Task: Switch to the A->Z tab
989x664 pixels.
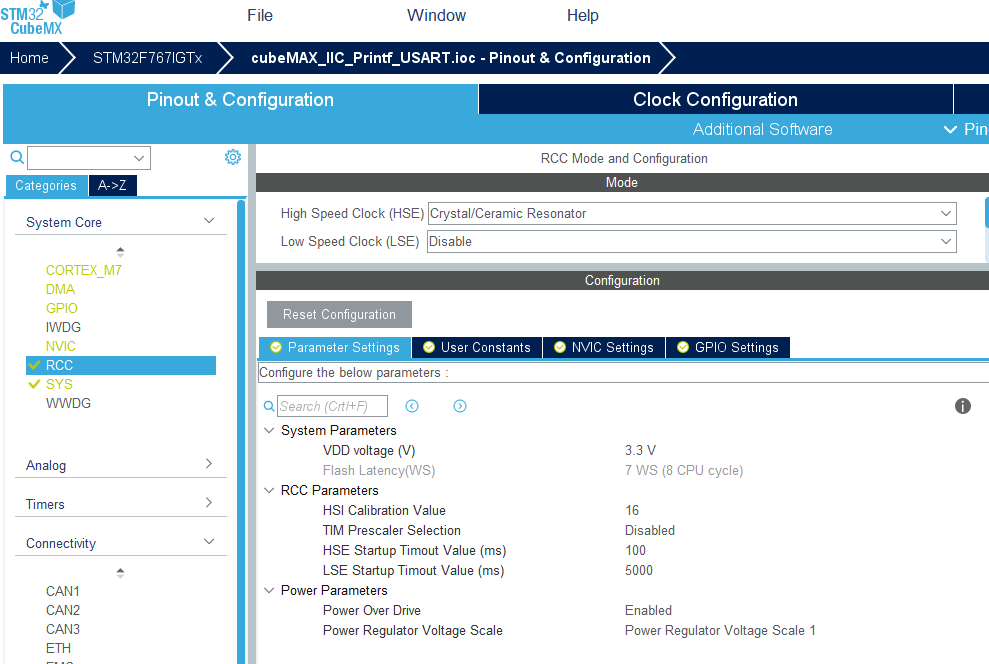Action: click(x=112, y=185)
